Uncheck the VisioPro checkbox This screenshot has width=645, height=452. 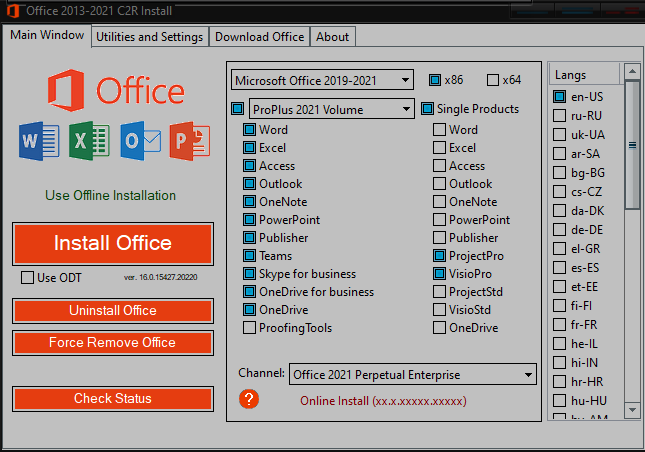tap(439, 274)
